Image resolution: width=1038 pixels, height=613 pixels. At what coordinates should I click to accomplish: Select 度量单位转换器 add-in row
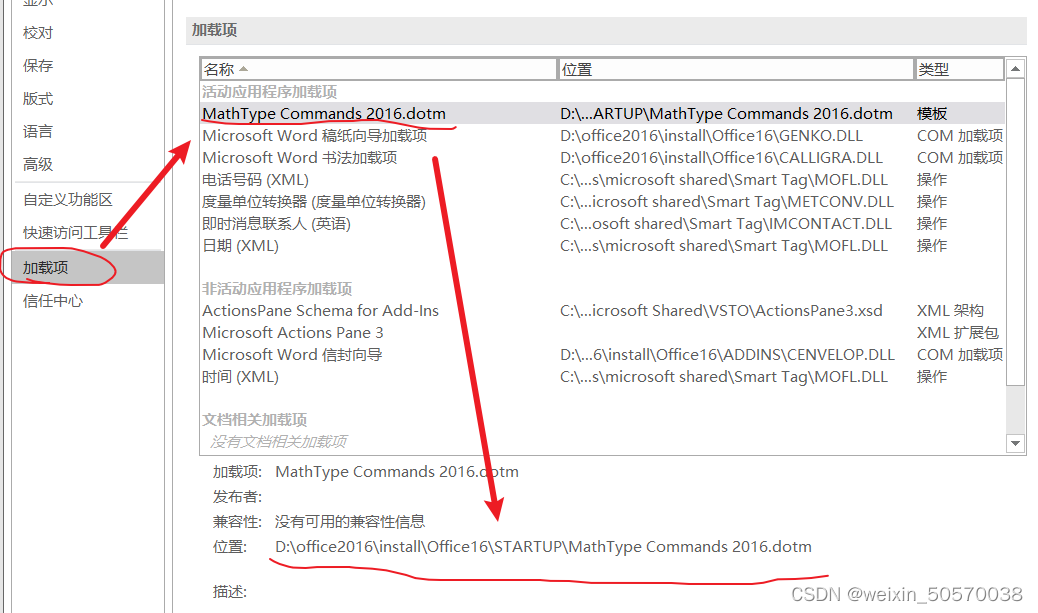[x=602, y=201]
